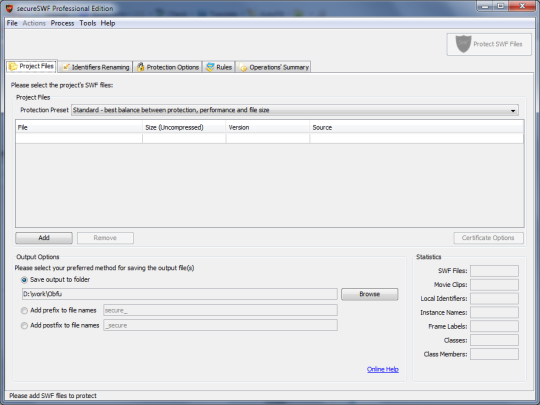
Task: Switch to the Identifiers Renaming tab
Action: coord(96,67)
